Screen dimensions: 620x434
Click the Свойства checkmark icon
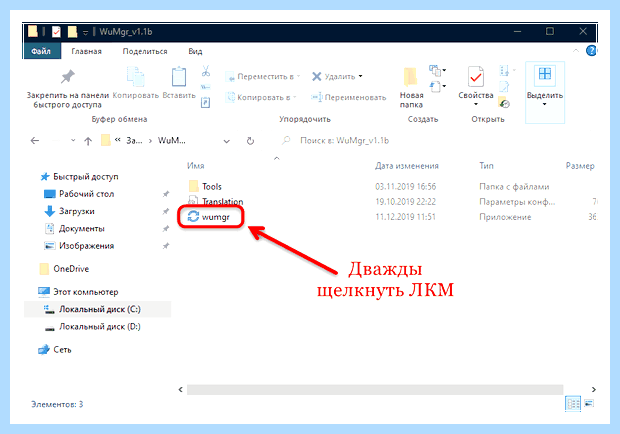tap(476, 76)
